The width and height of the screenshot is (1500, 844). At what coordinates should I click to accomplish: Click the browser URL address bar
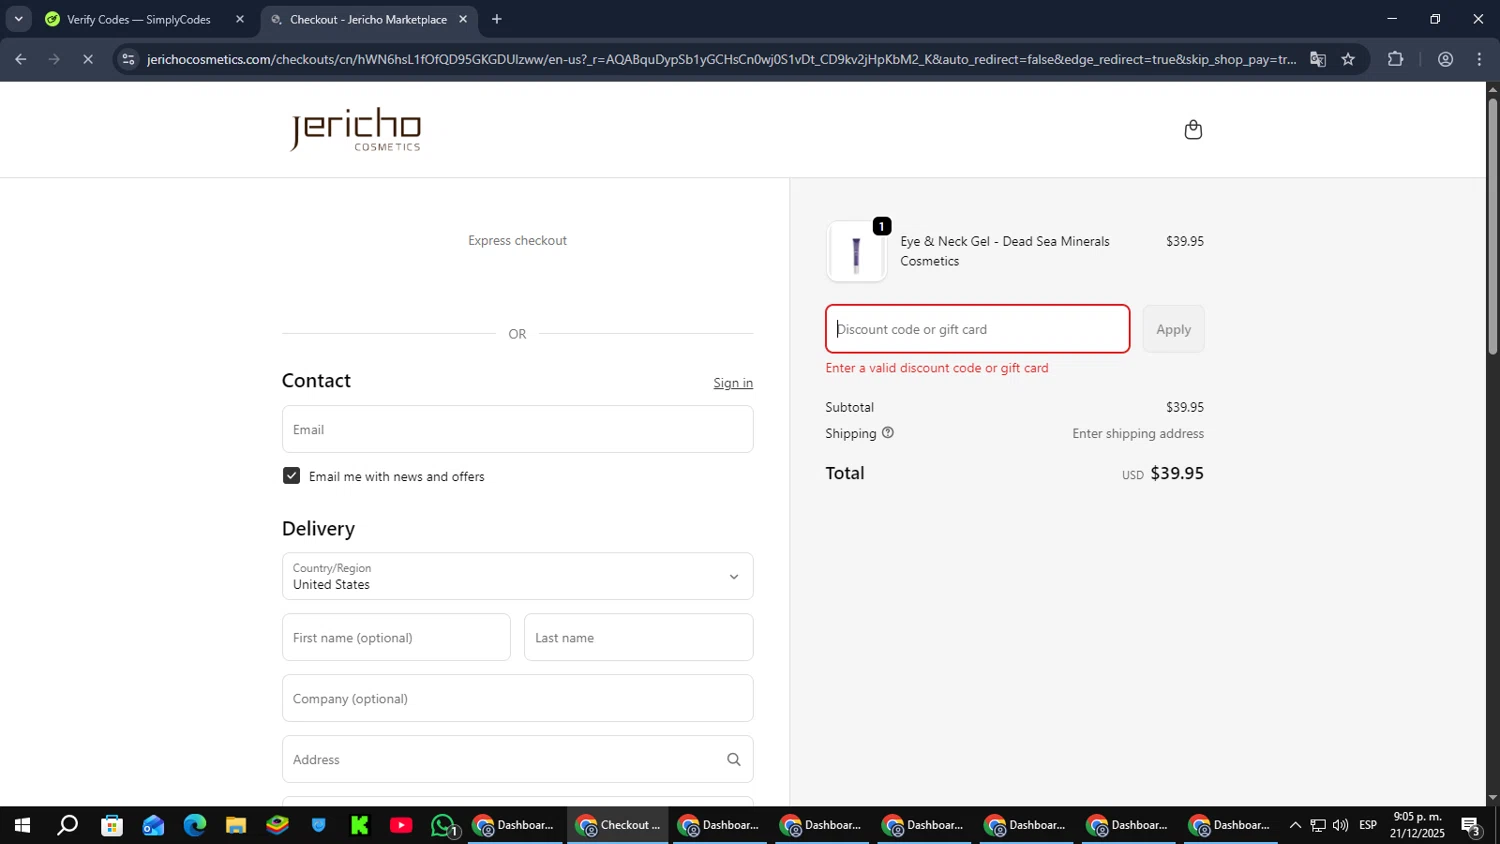click(x=720, y=59)
